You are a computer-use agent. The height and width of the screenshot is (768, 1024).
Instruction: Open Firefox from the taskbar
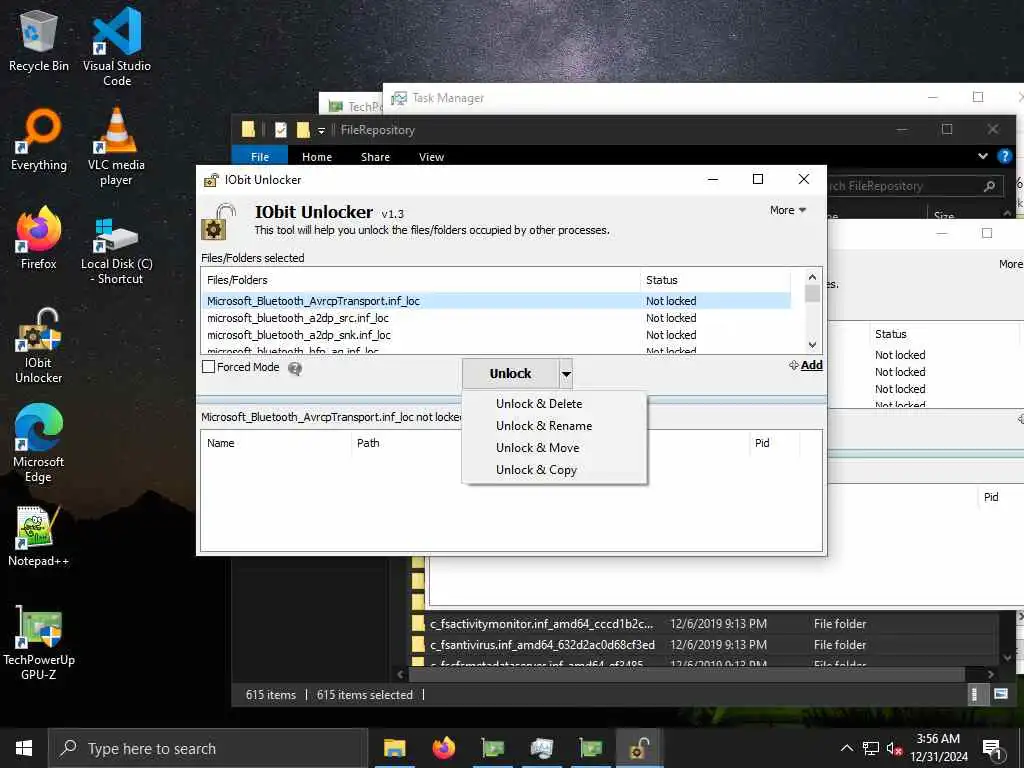443,748
